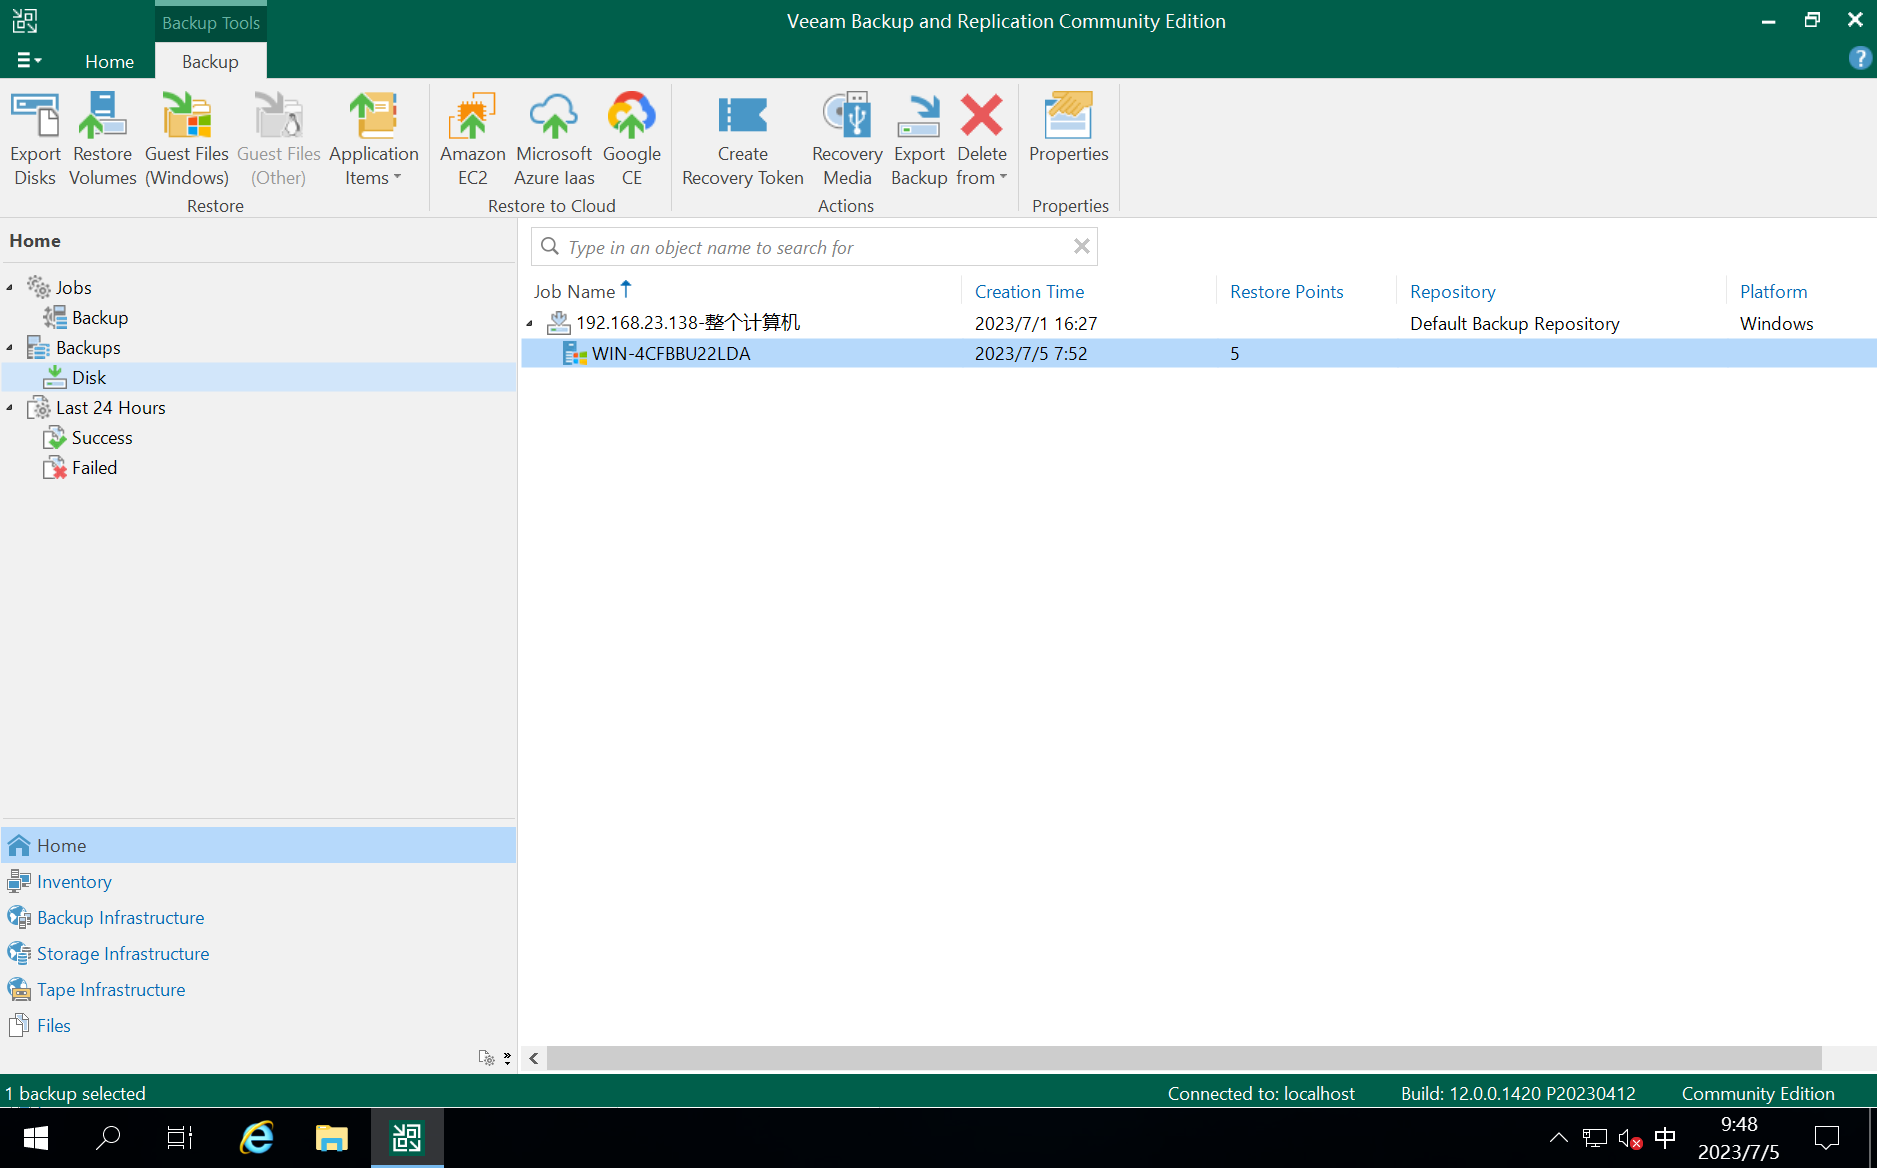
Task: Select the 192.168.23.138 backup job row
Action: [1198, 323]
